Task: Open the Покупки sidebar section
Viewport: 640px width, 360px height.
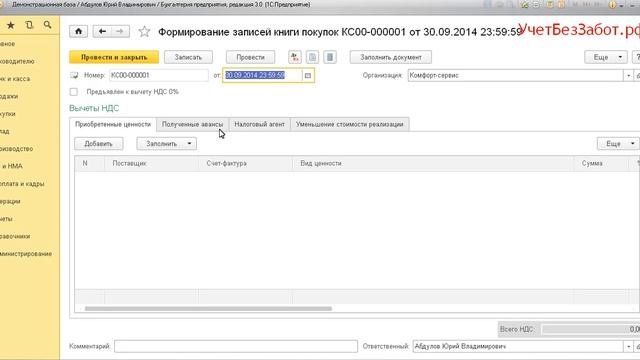Action: [x=8, y=114]
